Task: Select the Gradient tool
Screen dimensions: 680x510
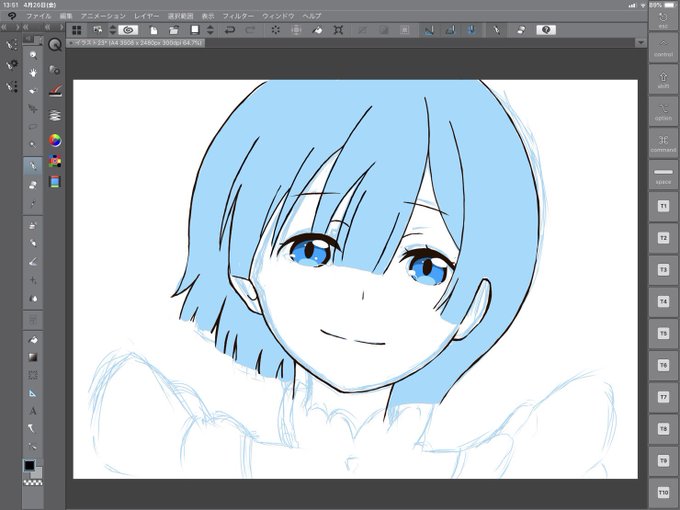Action: click(x=33, y=357)
